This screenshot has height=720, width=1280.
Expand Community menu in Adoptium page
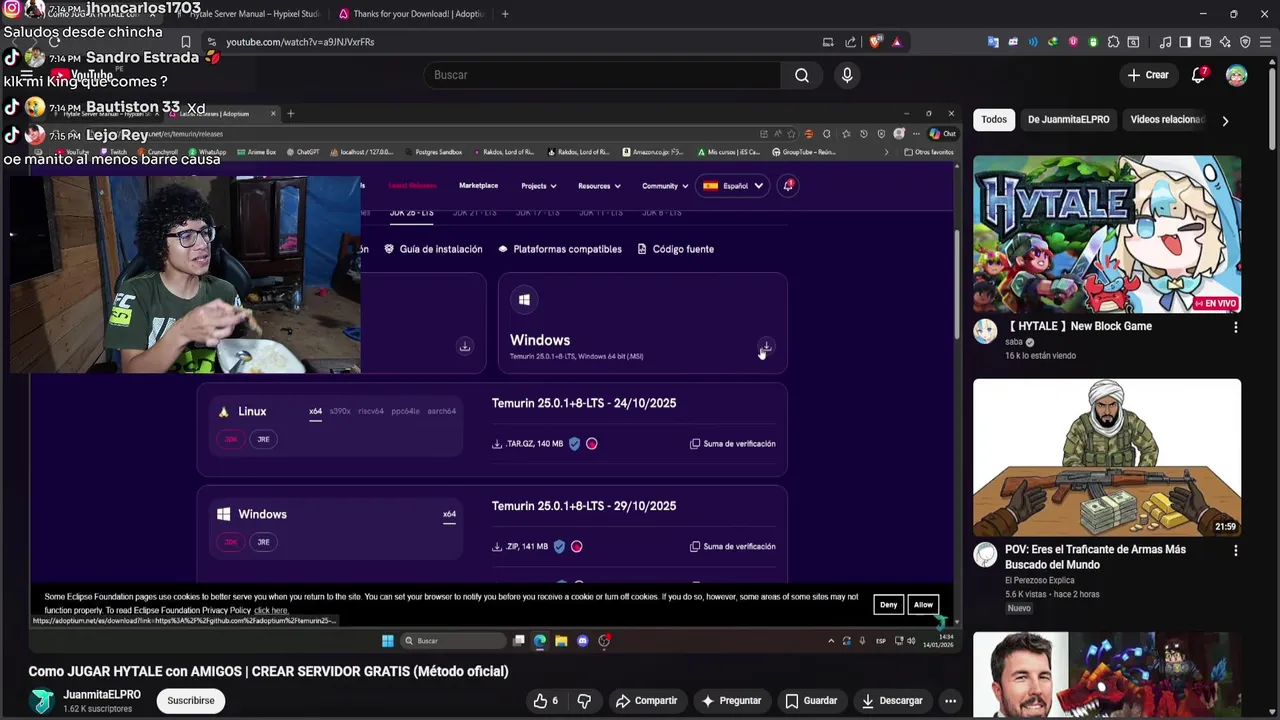click(x=665, y=186)
